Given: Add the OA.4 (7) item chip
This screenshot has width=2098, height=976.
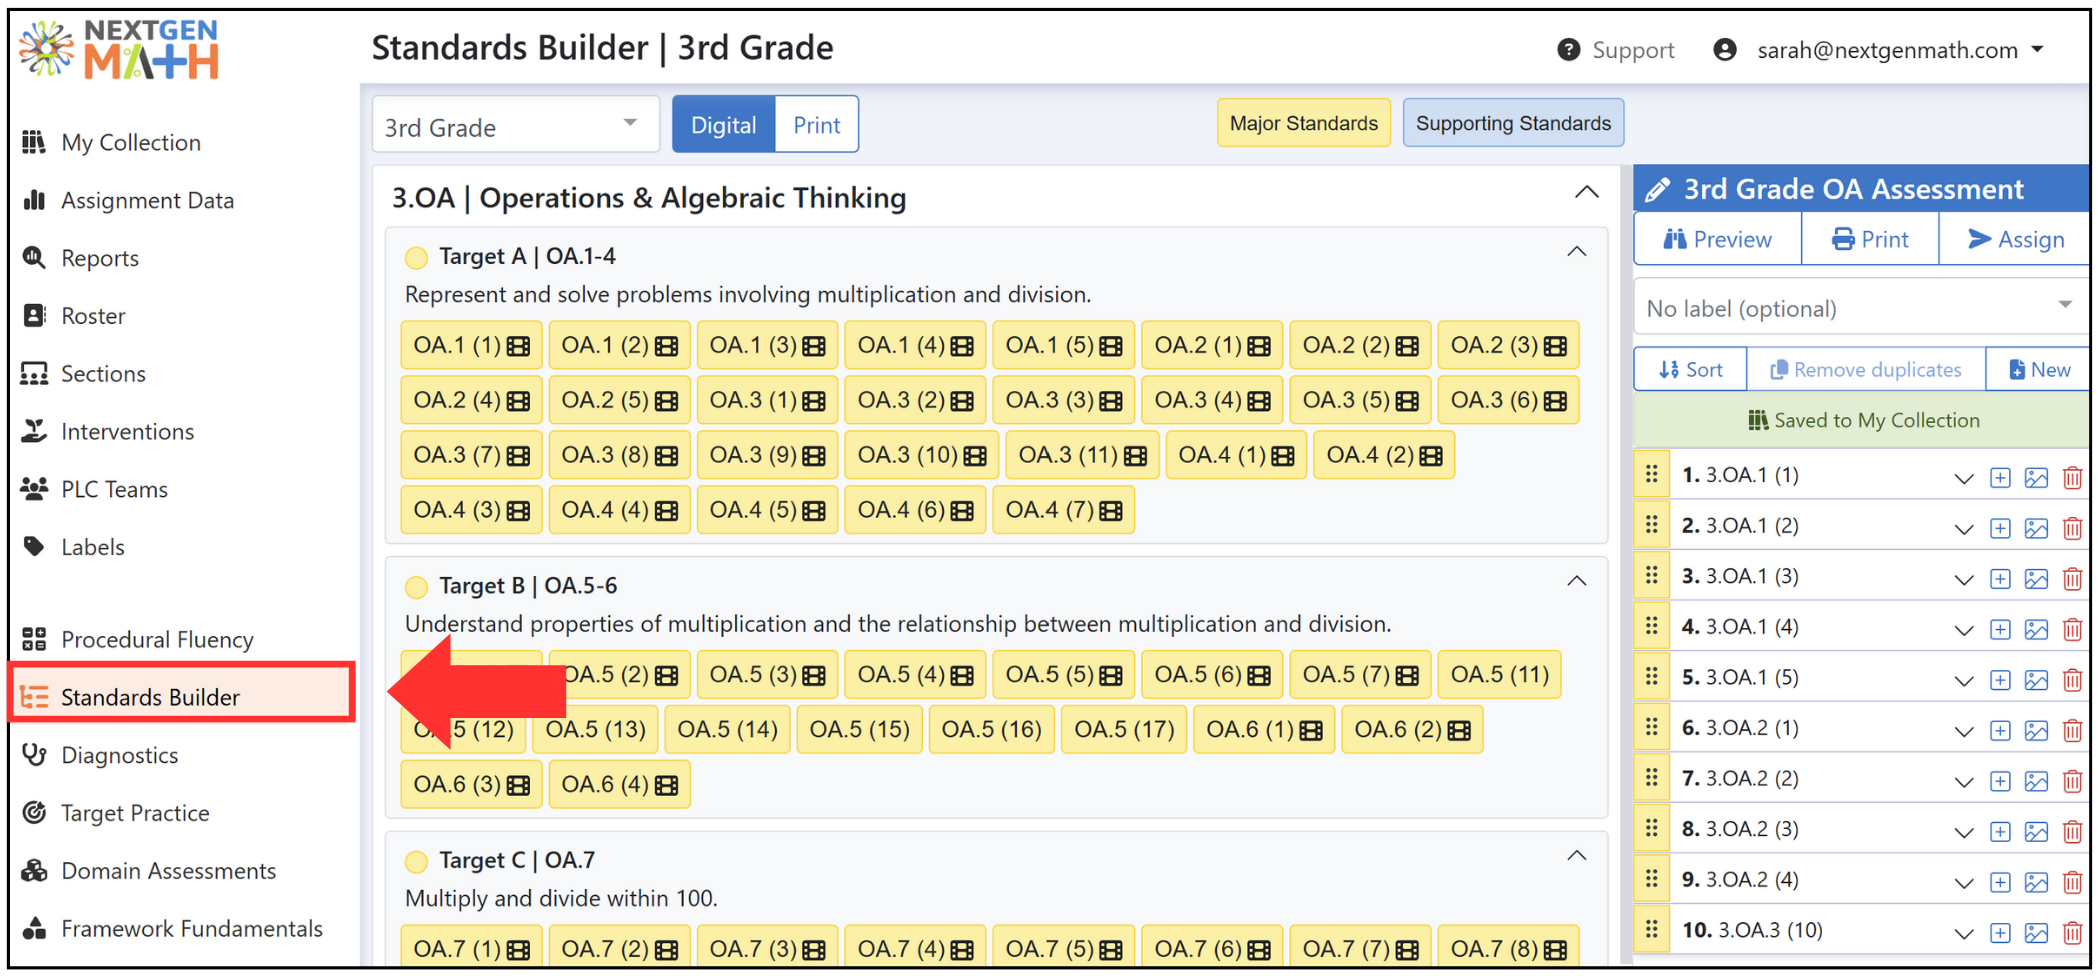Looking at the screenshot, I should [1063, 510].
